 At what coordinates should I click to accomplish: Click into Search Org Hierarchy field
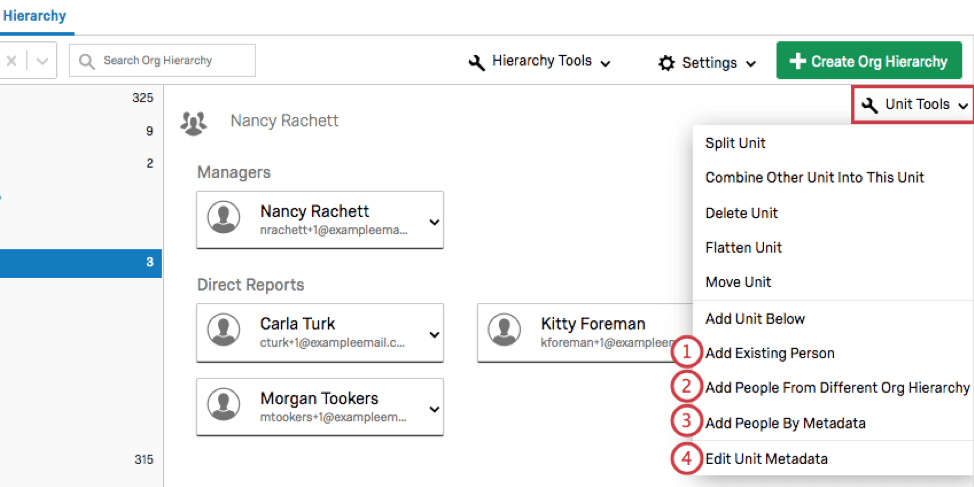click(170, 61)
